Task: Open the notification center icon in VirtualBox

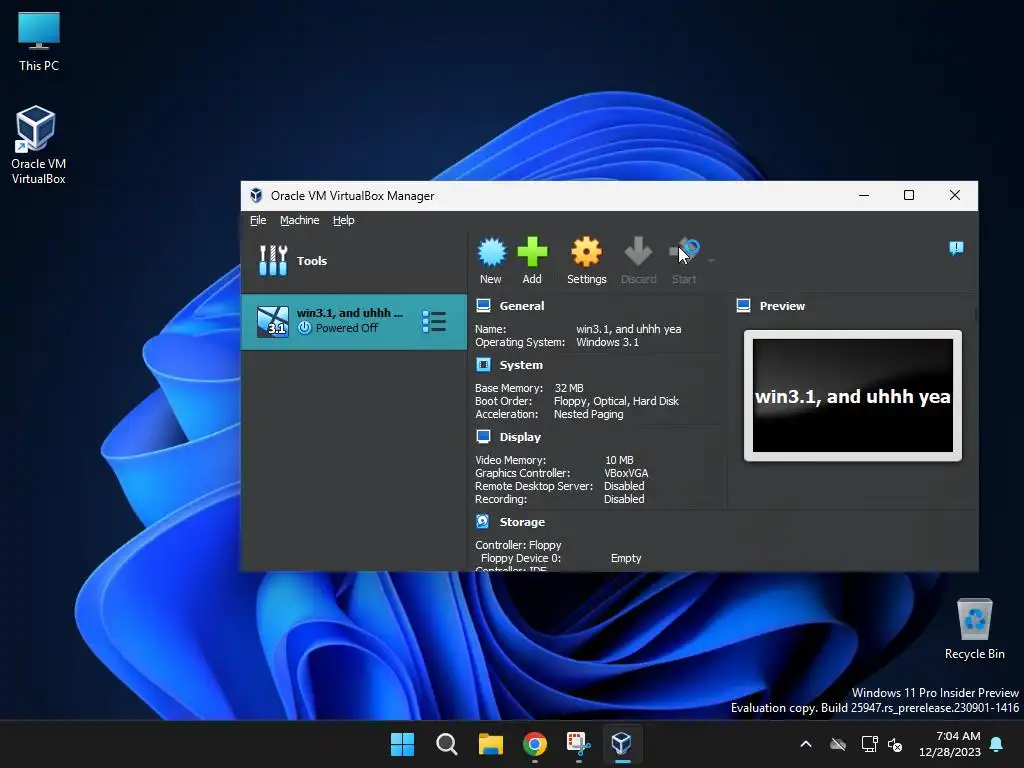Action: pos(956,248)
